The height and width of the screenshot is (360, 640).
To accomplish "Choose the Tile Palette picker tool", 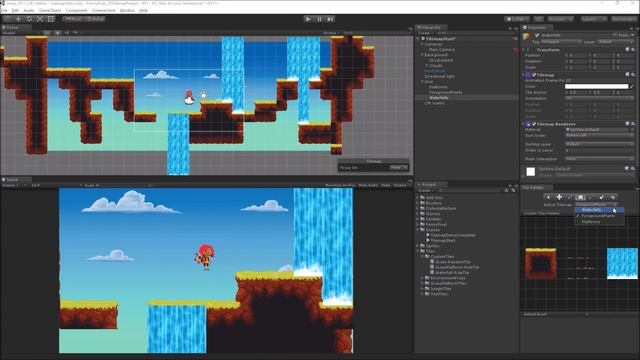I will tap(591, 197).
